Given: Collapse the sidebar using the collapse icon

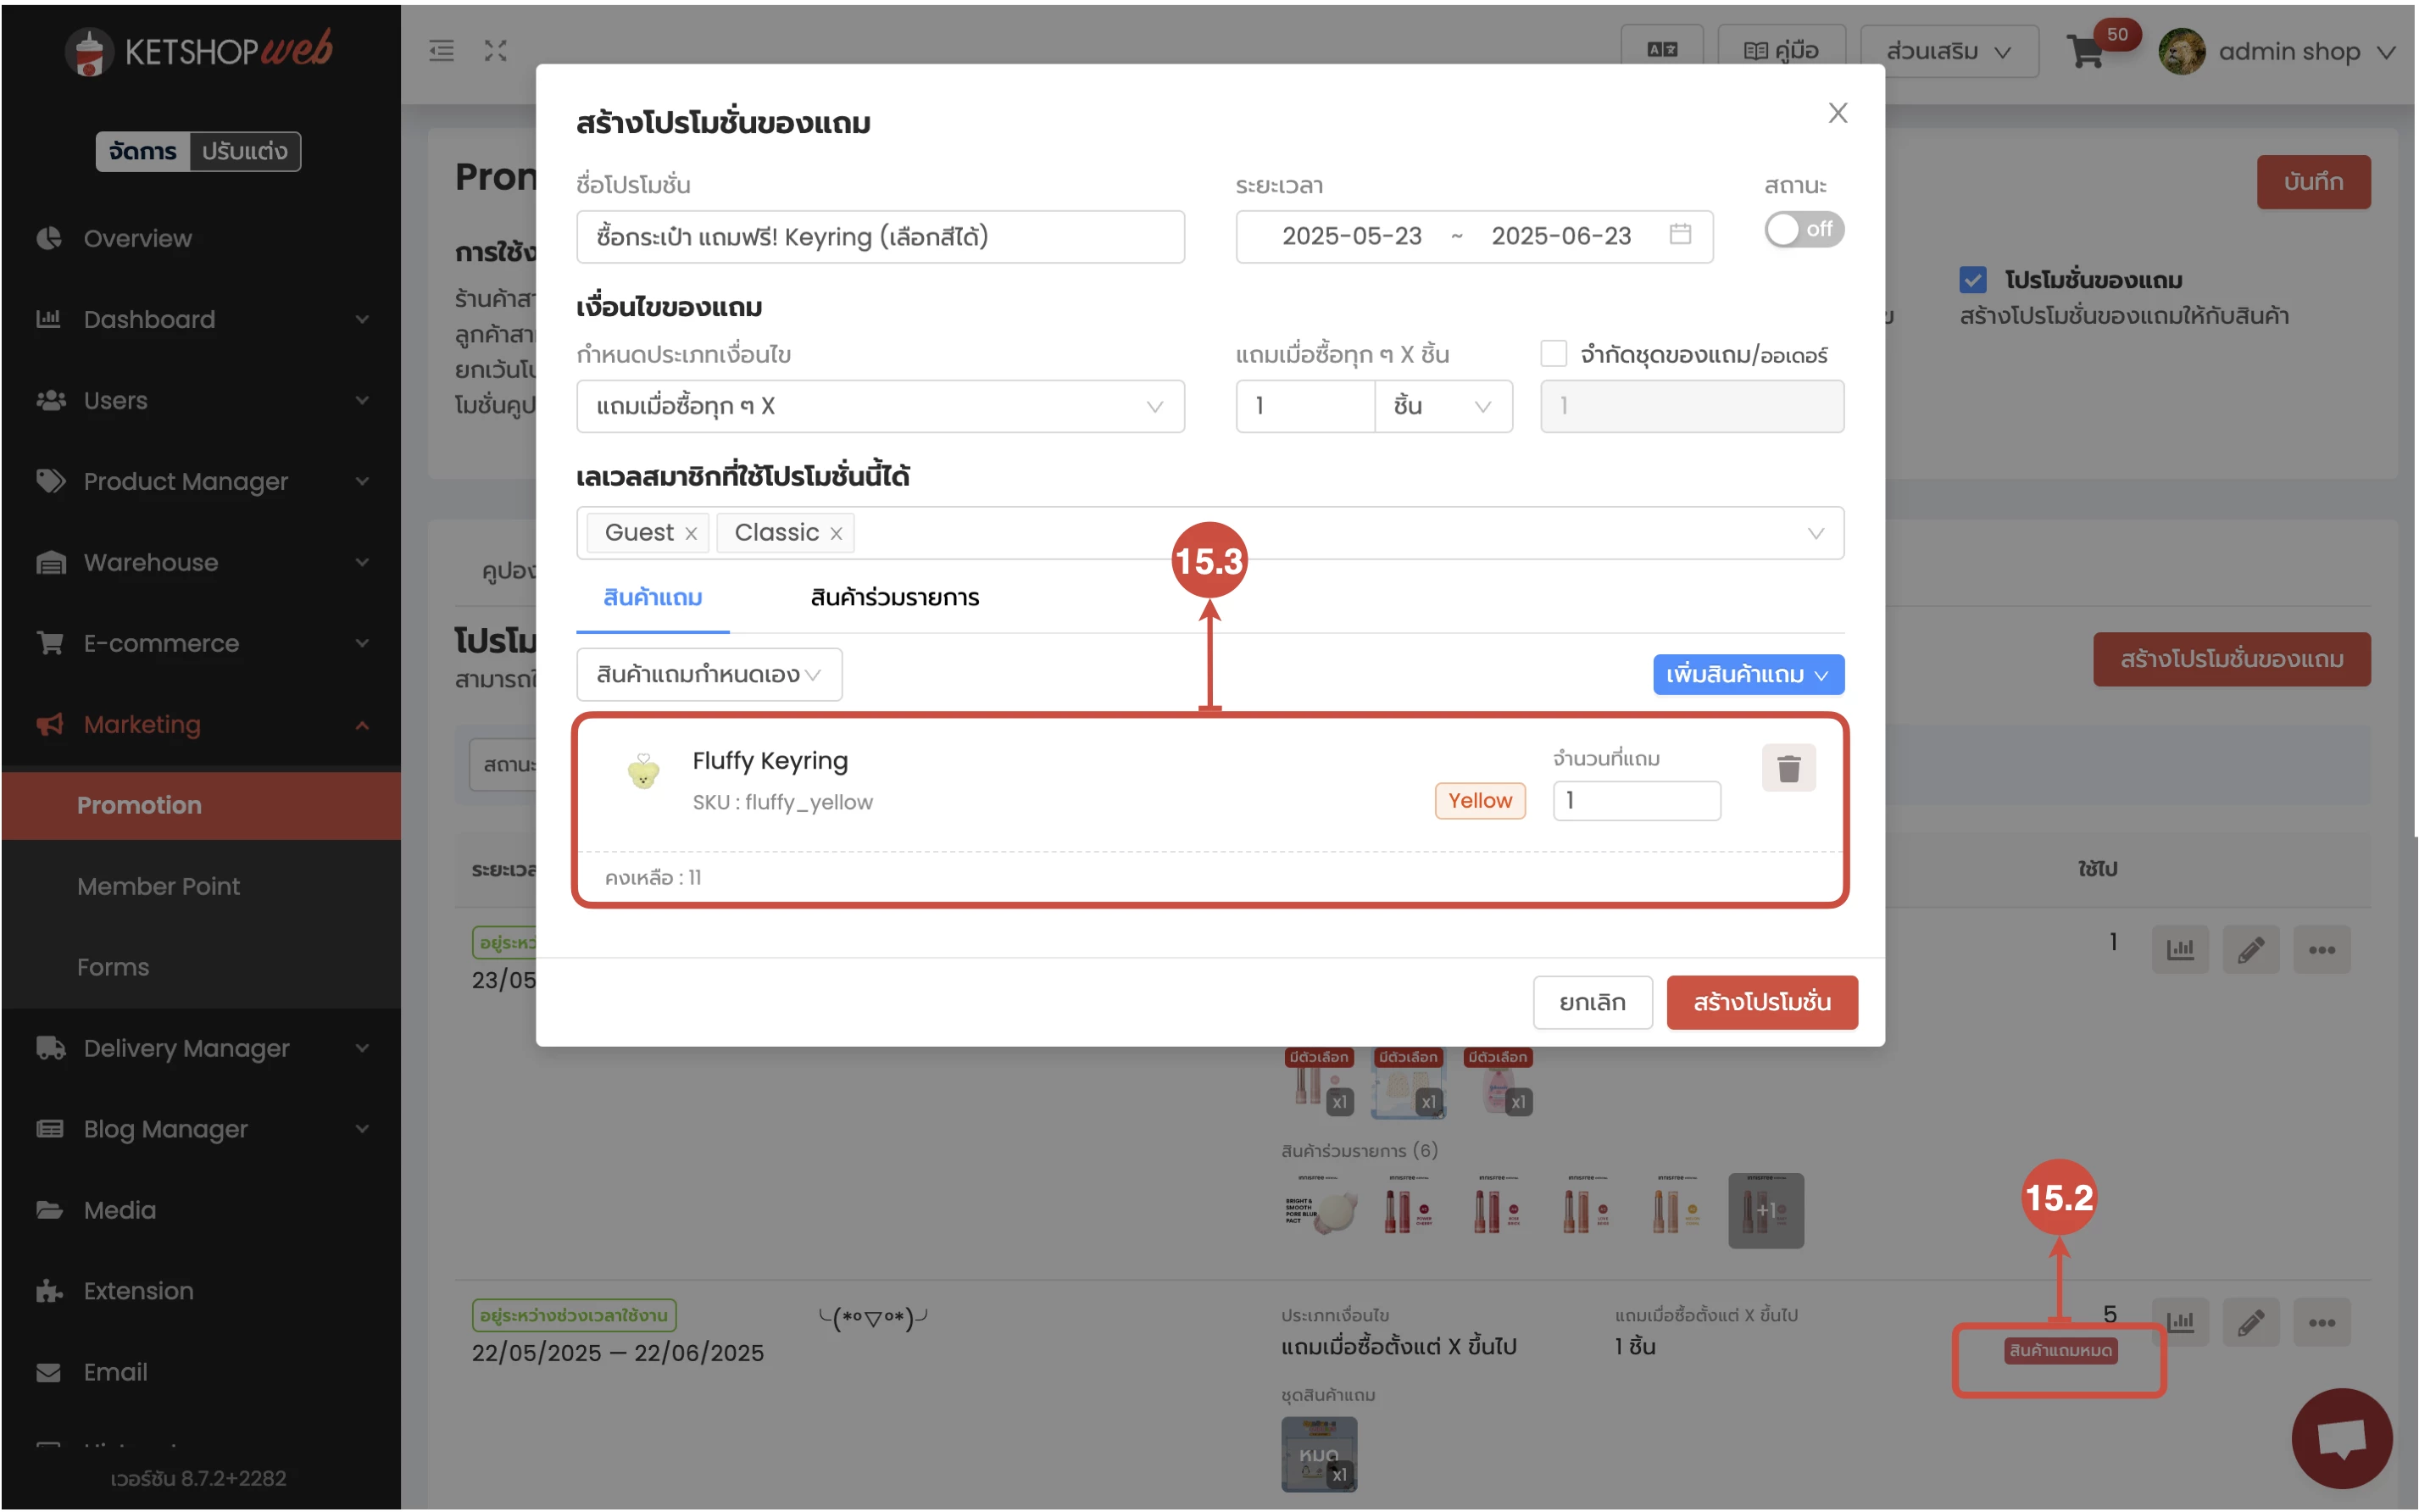Looking at the screenshot, I should pyautogui.click(x=442, y=50).
